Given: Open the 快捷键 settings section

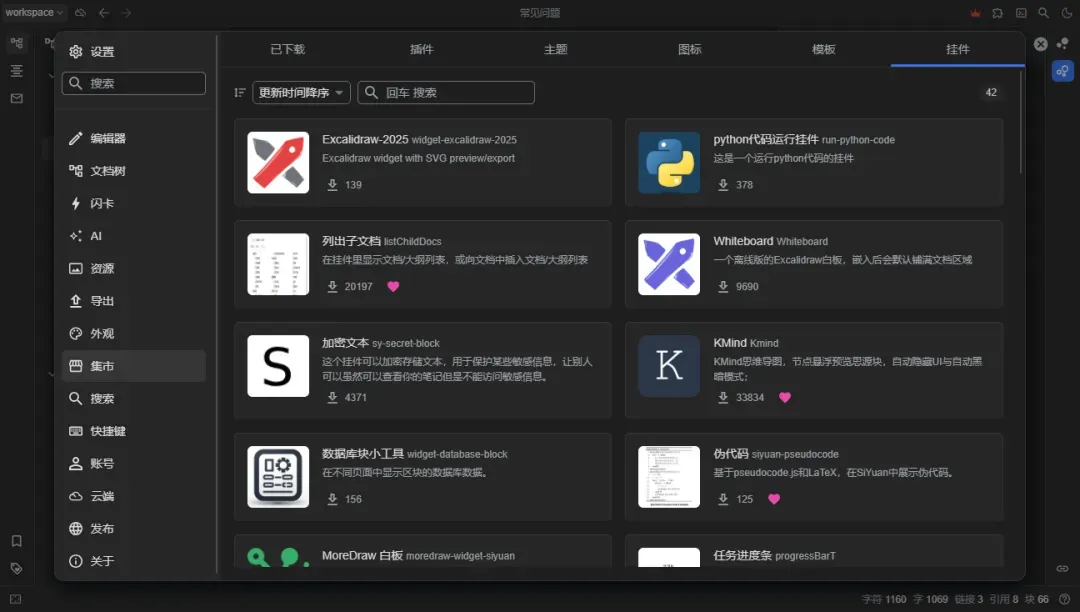Looking at the screenshot, I should tap(134, 431).
